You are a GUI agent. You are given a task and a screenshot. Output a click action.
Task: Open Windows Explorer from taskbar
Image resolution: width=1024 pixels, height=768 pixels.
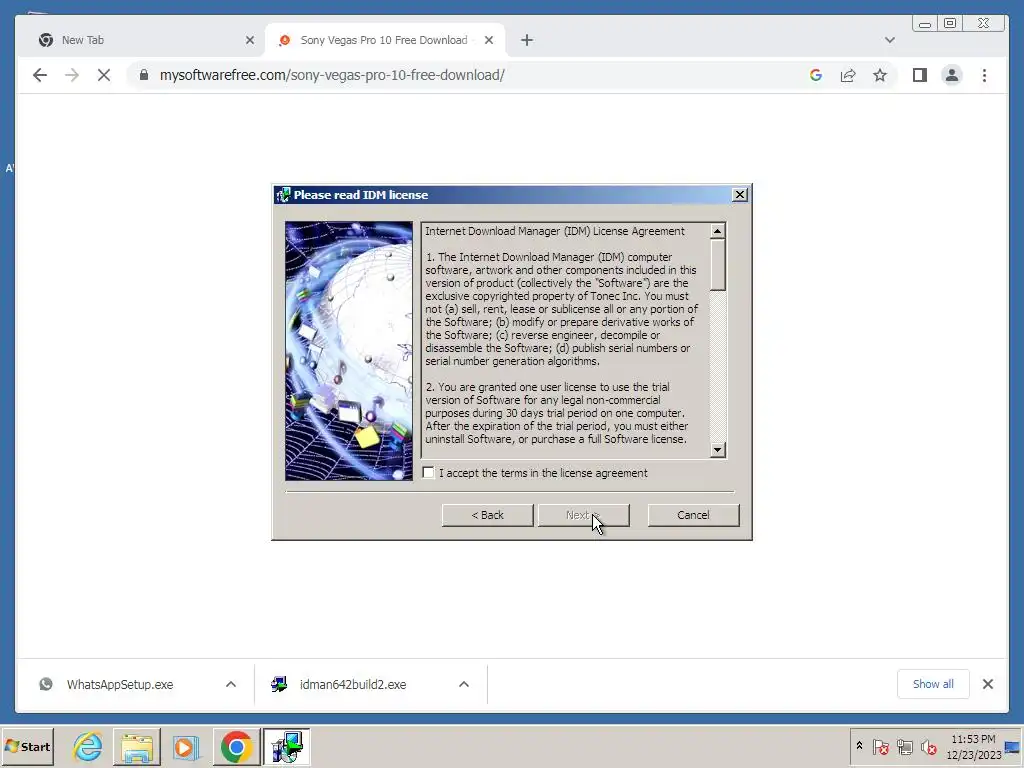[136, 746]
